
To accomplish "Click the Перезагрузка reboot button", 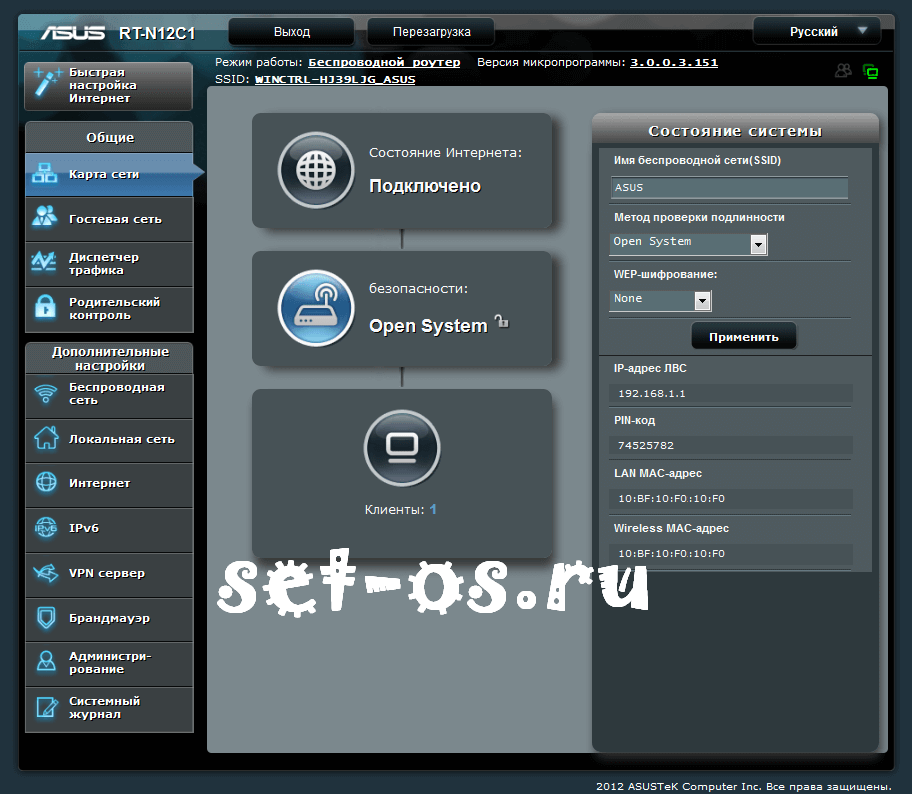I will coord(432,32).
